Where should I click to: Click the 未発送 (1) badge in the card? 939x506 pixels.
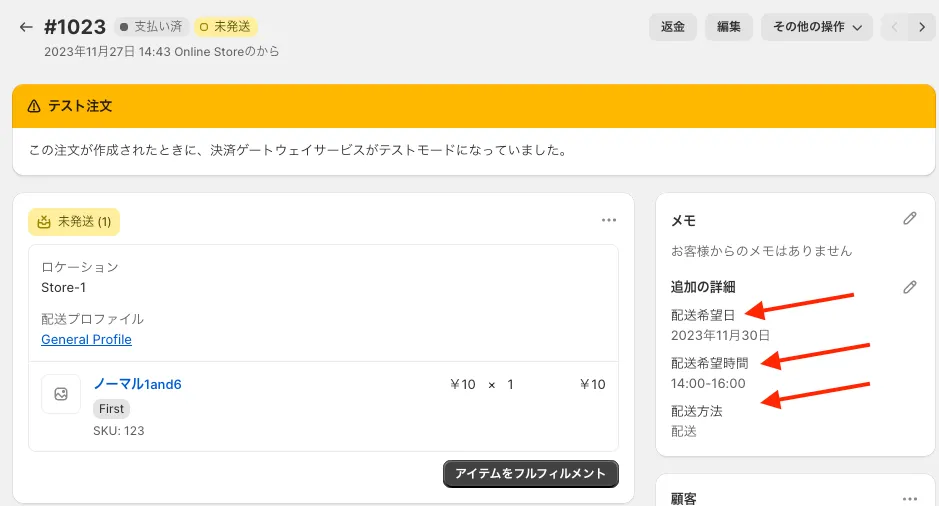74,222
